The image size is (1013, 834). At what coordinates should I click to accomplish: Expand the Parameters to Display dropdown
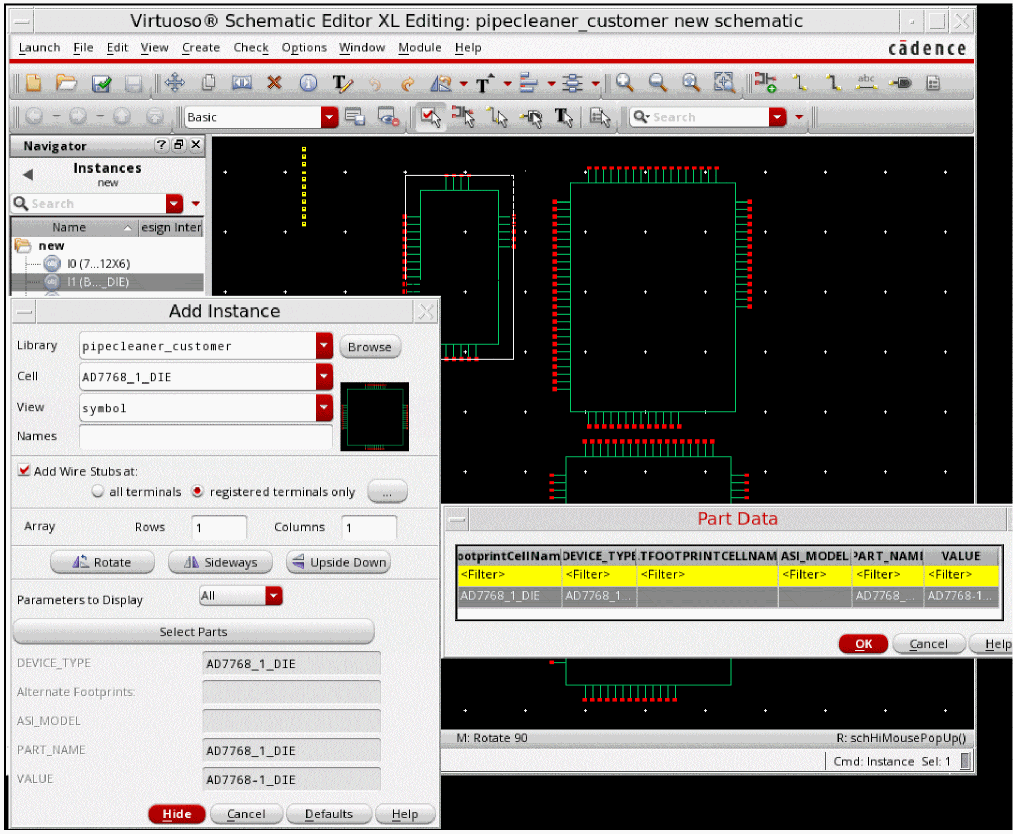(274, 596)
